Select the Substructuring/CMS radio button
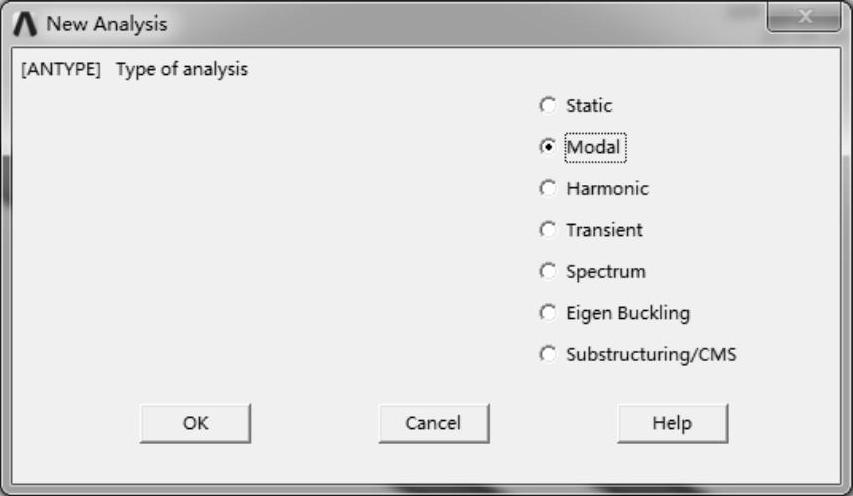This screenshot has width=853, height=496. tap(547, 354)
